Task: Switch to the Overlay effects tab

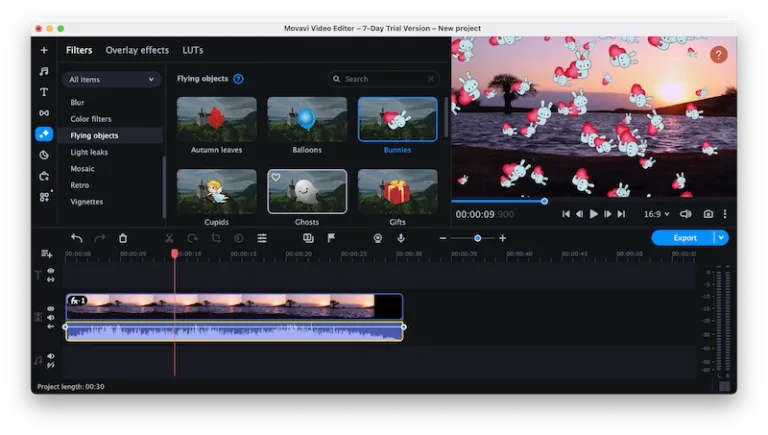Action: 137,50
